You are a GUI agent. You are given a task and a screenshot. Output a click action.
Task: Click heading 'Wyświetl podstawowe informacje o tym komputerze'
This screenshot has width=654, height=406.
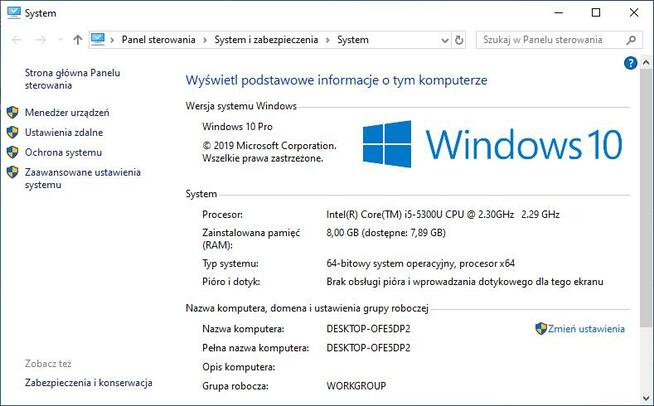pyautogui.click(x=336, y=80)
